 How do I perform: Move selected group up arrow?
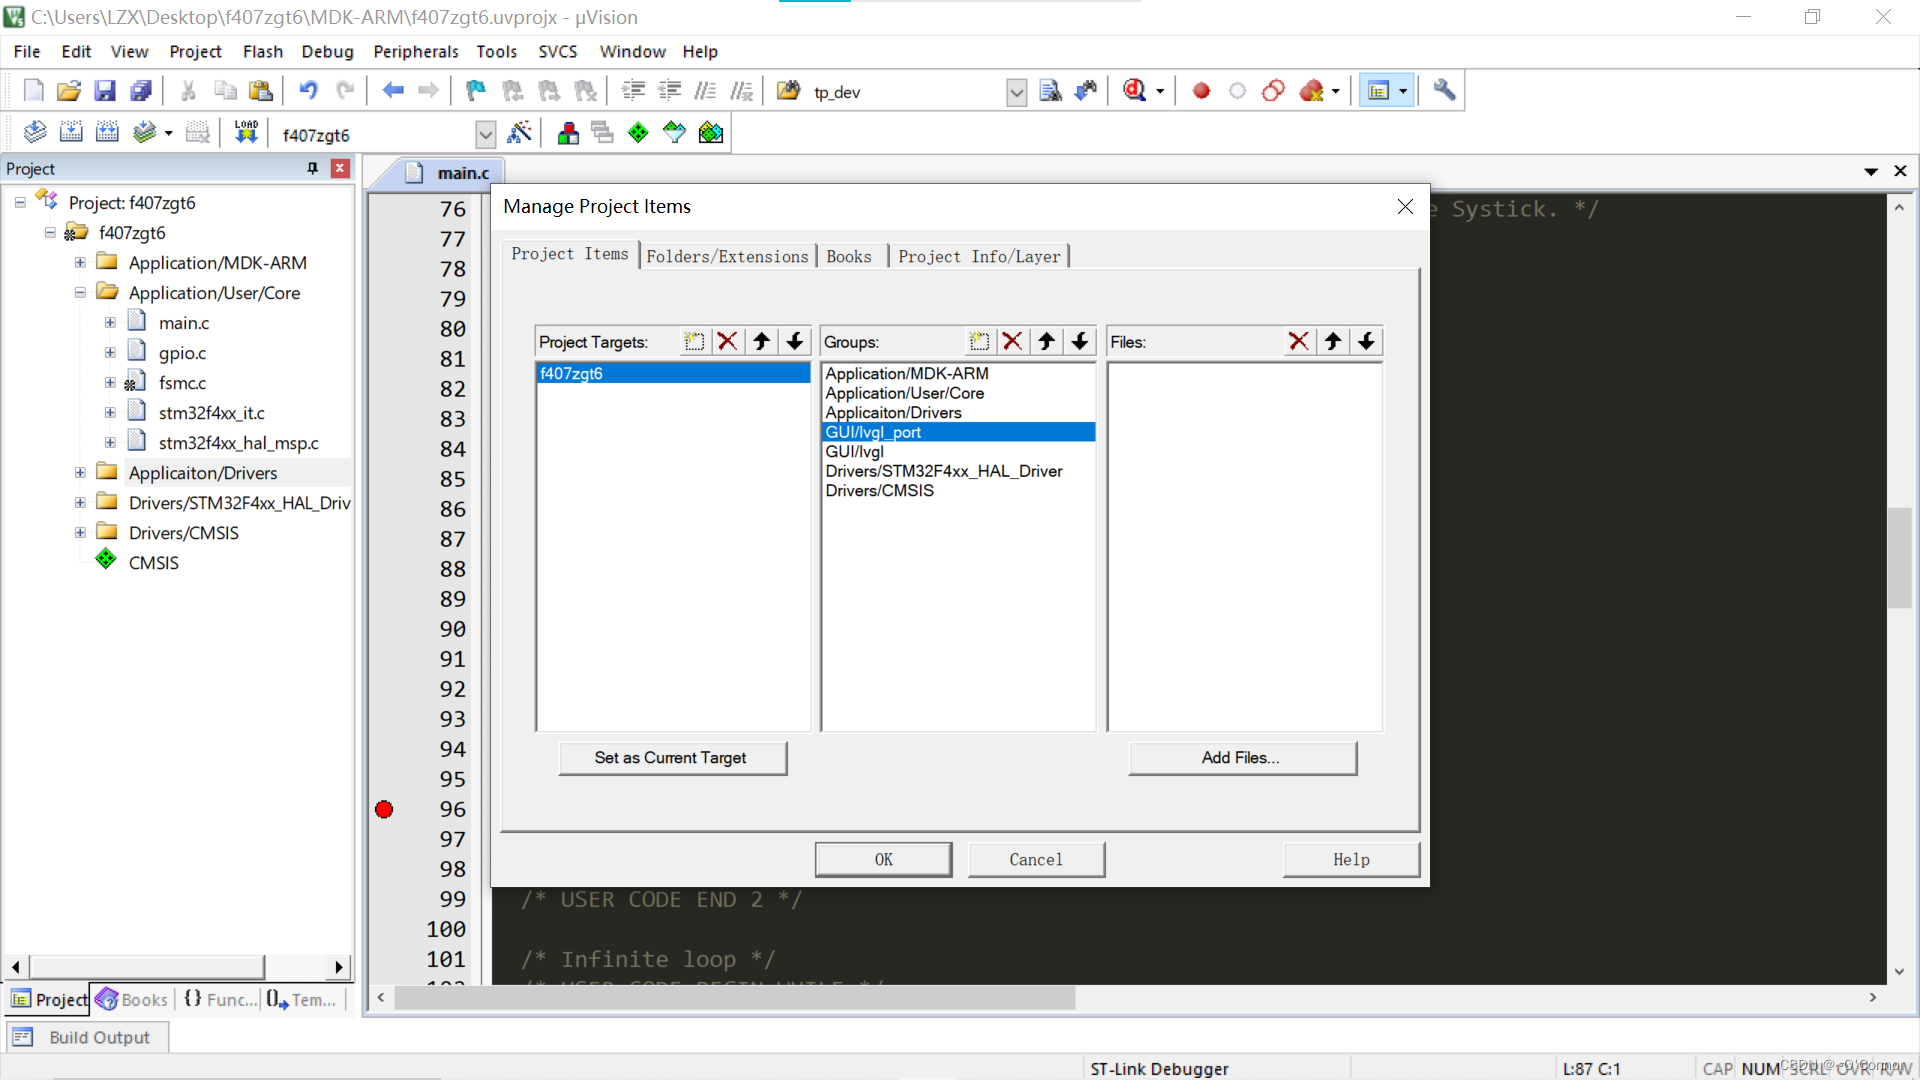1046,342
